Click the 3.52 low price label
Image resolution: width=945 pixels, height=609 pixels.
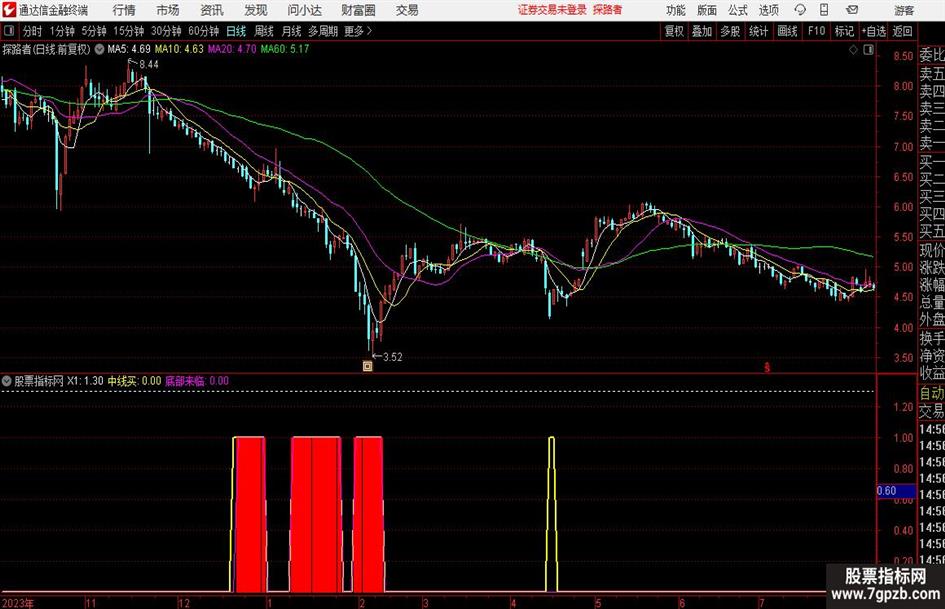coord(392,357)
